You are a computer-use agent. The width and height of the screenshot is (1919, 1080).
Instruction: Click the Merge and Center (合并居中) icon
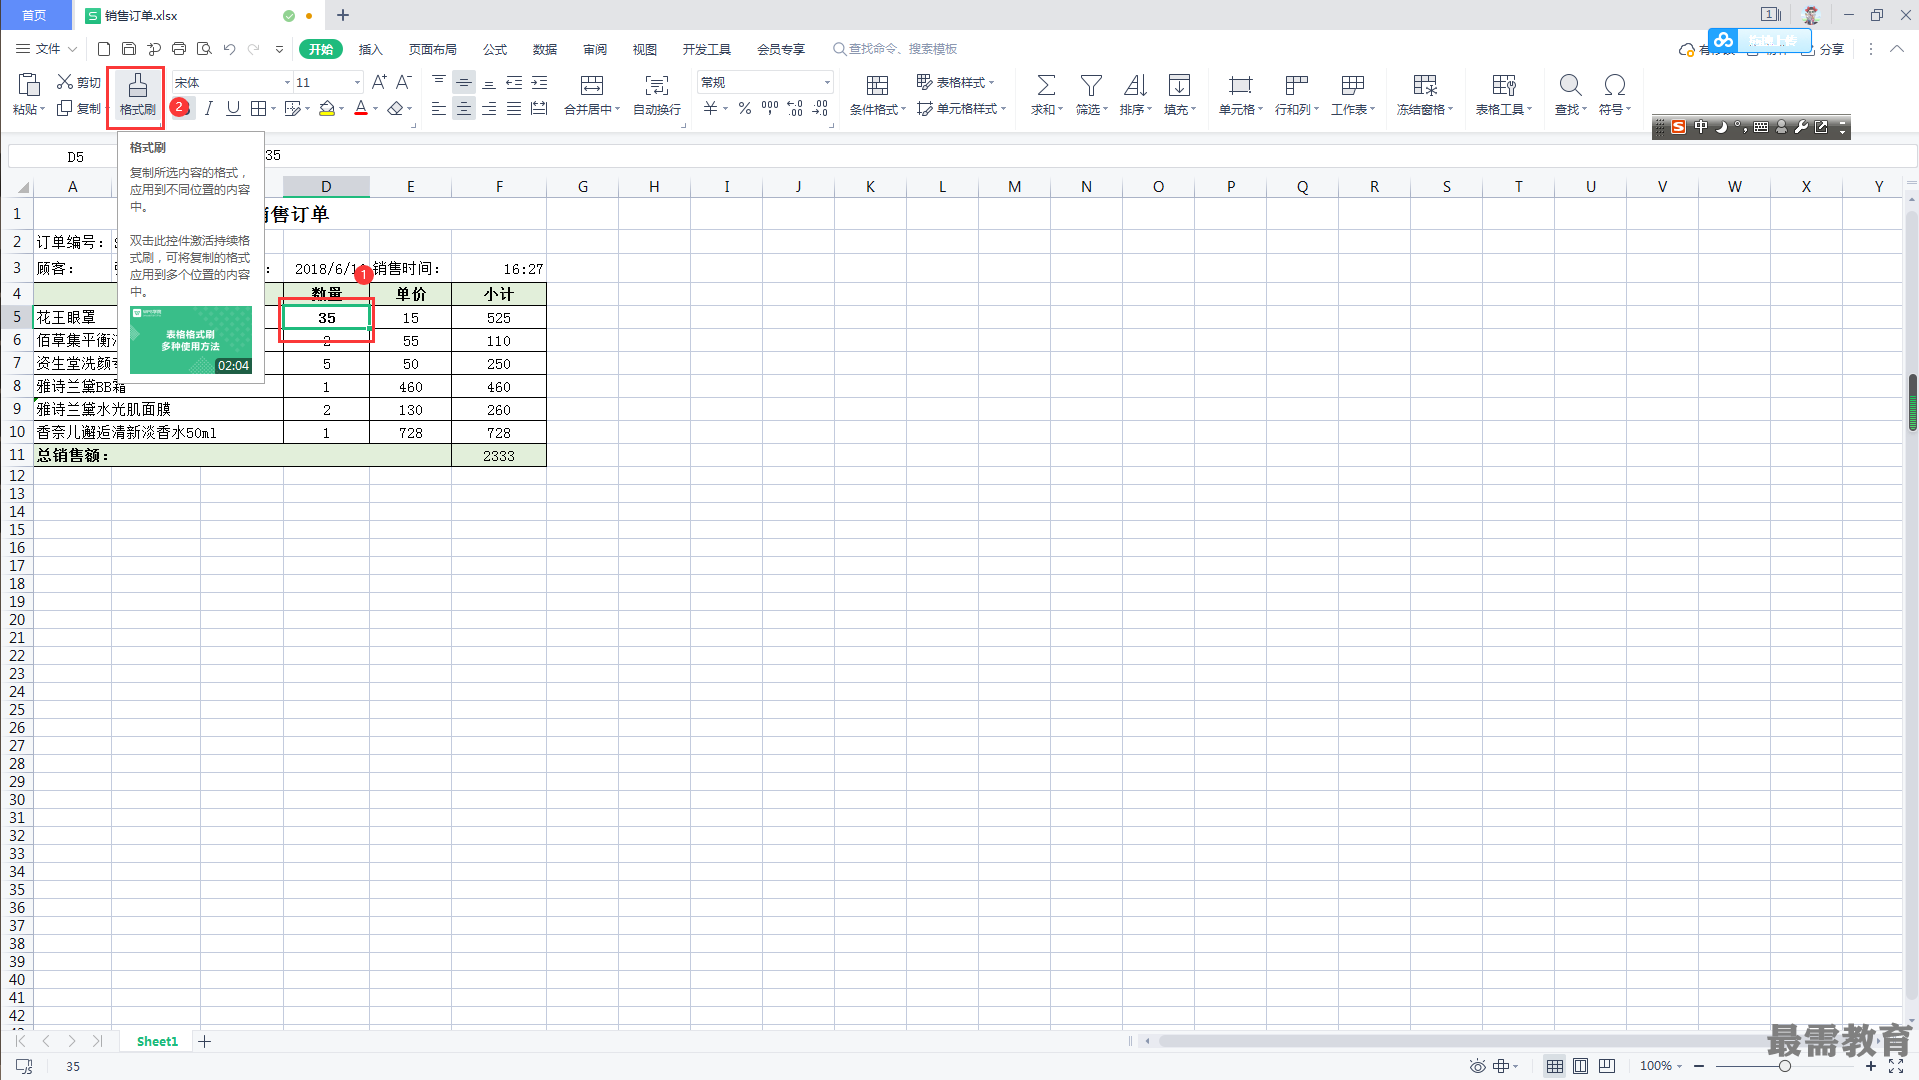592,86
